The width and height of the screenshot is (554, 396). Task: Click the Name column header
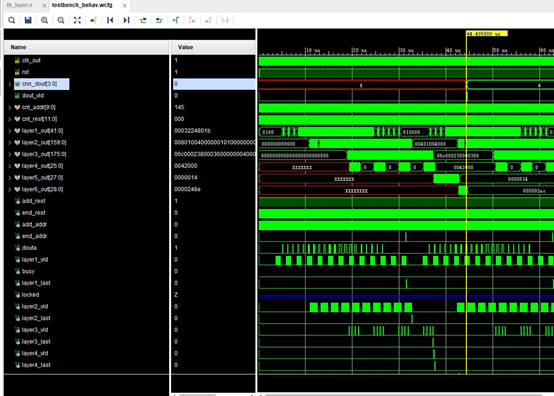point(87,47)
